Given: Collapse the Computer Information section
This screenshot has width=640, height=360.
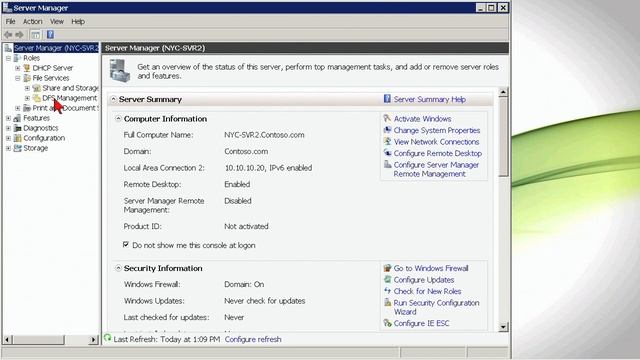Looking at the screenshot, I should 118,118.
